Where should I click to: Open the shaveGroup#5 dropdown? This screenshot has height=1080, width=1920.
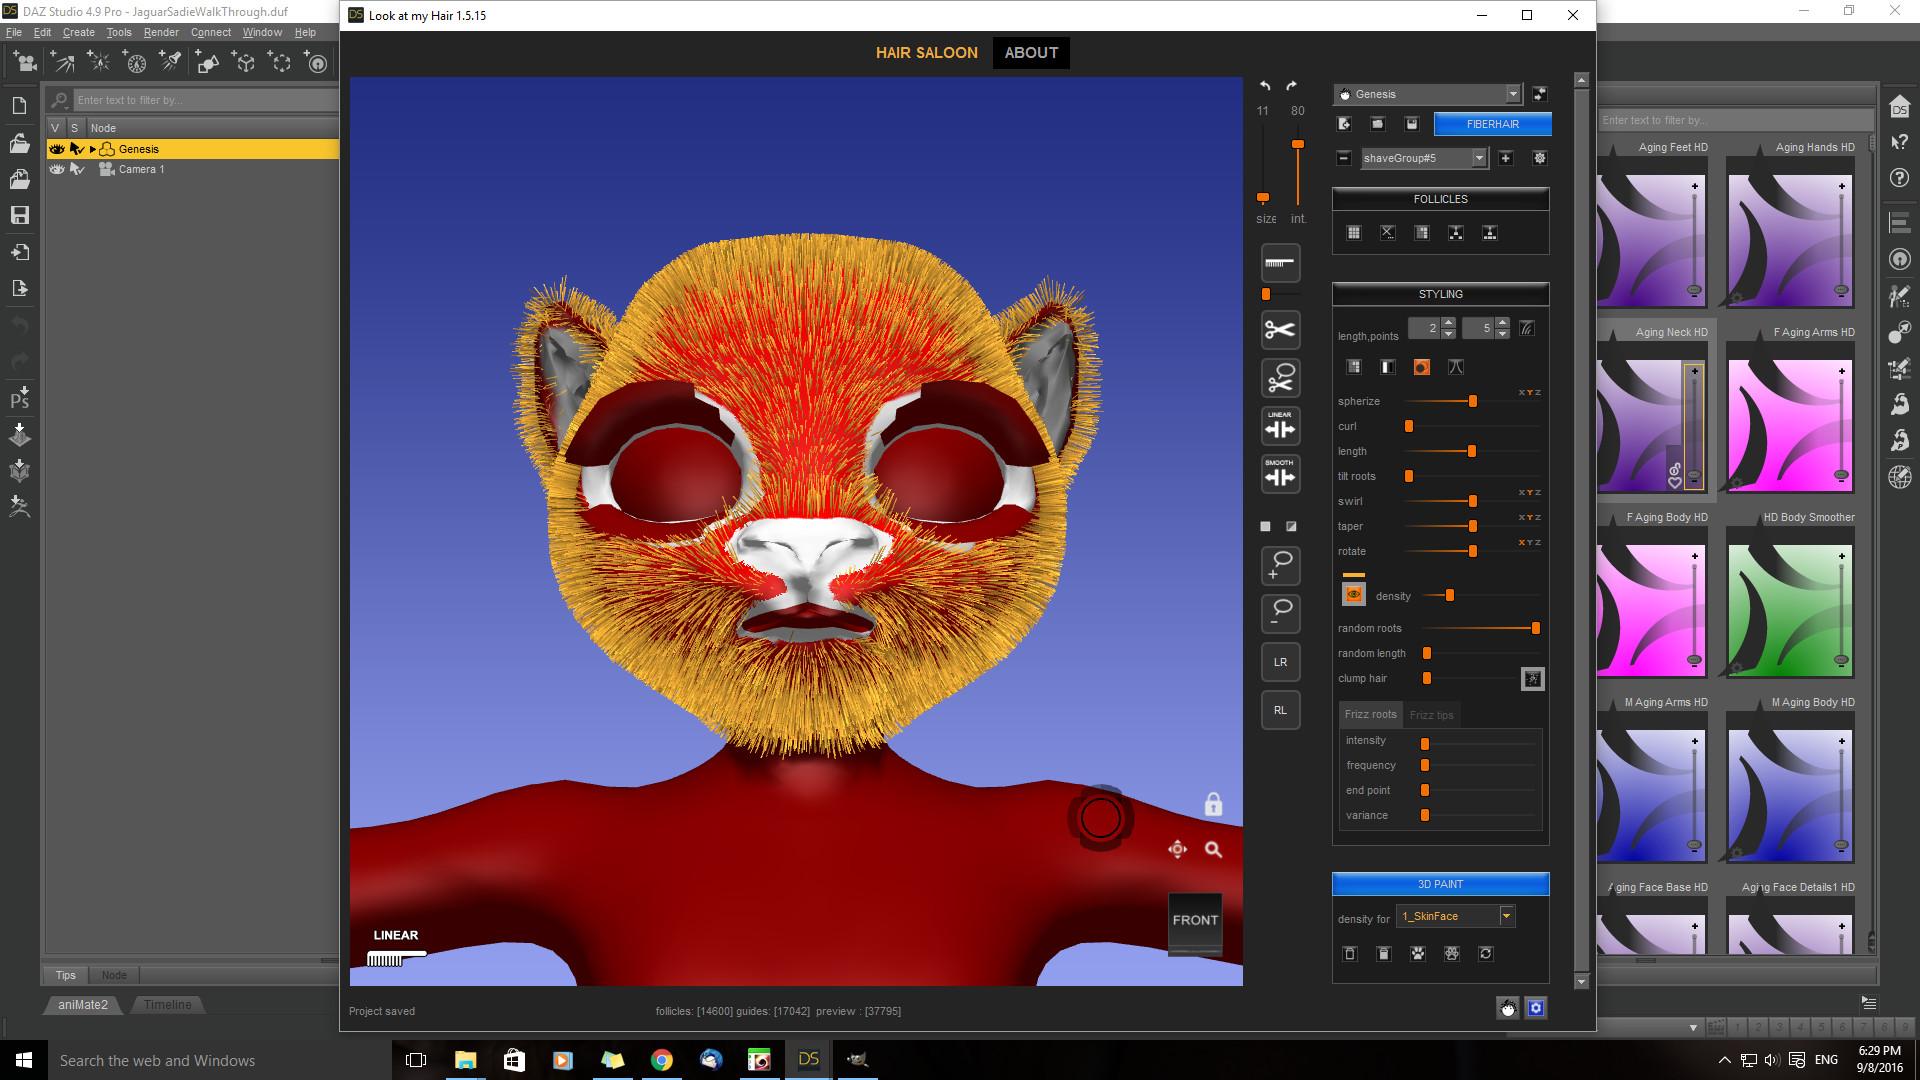click(1478, 158)
